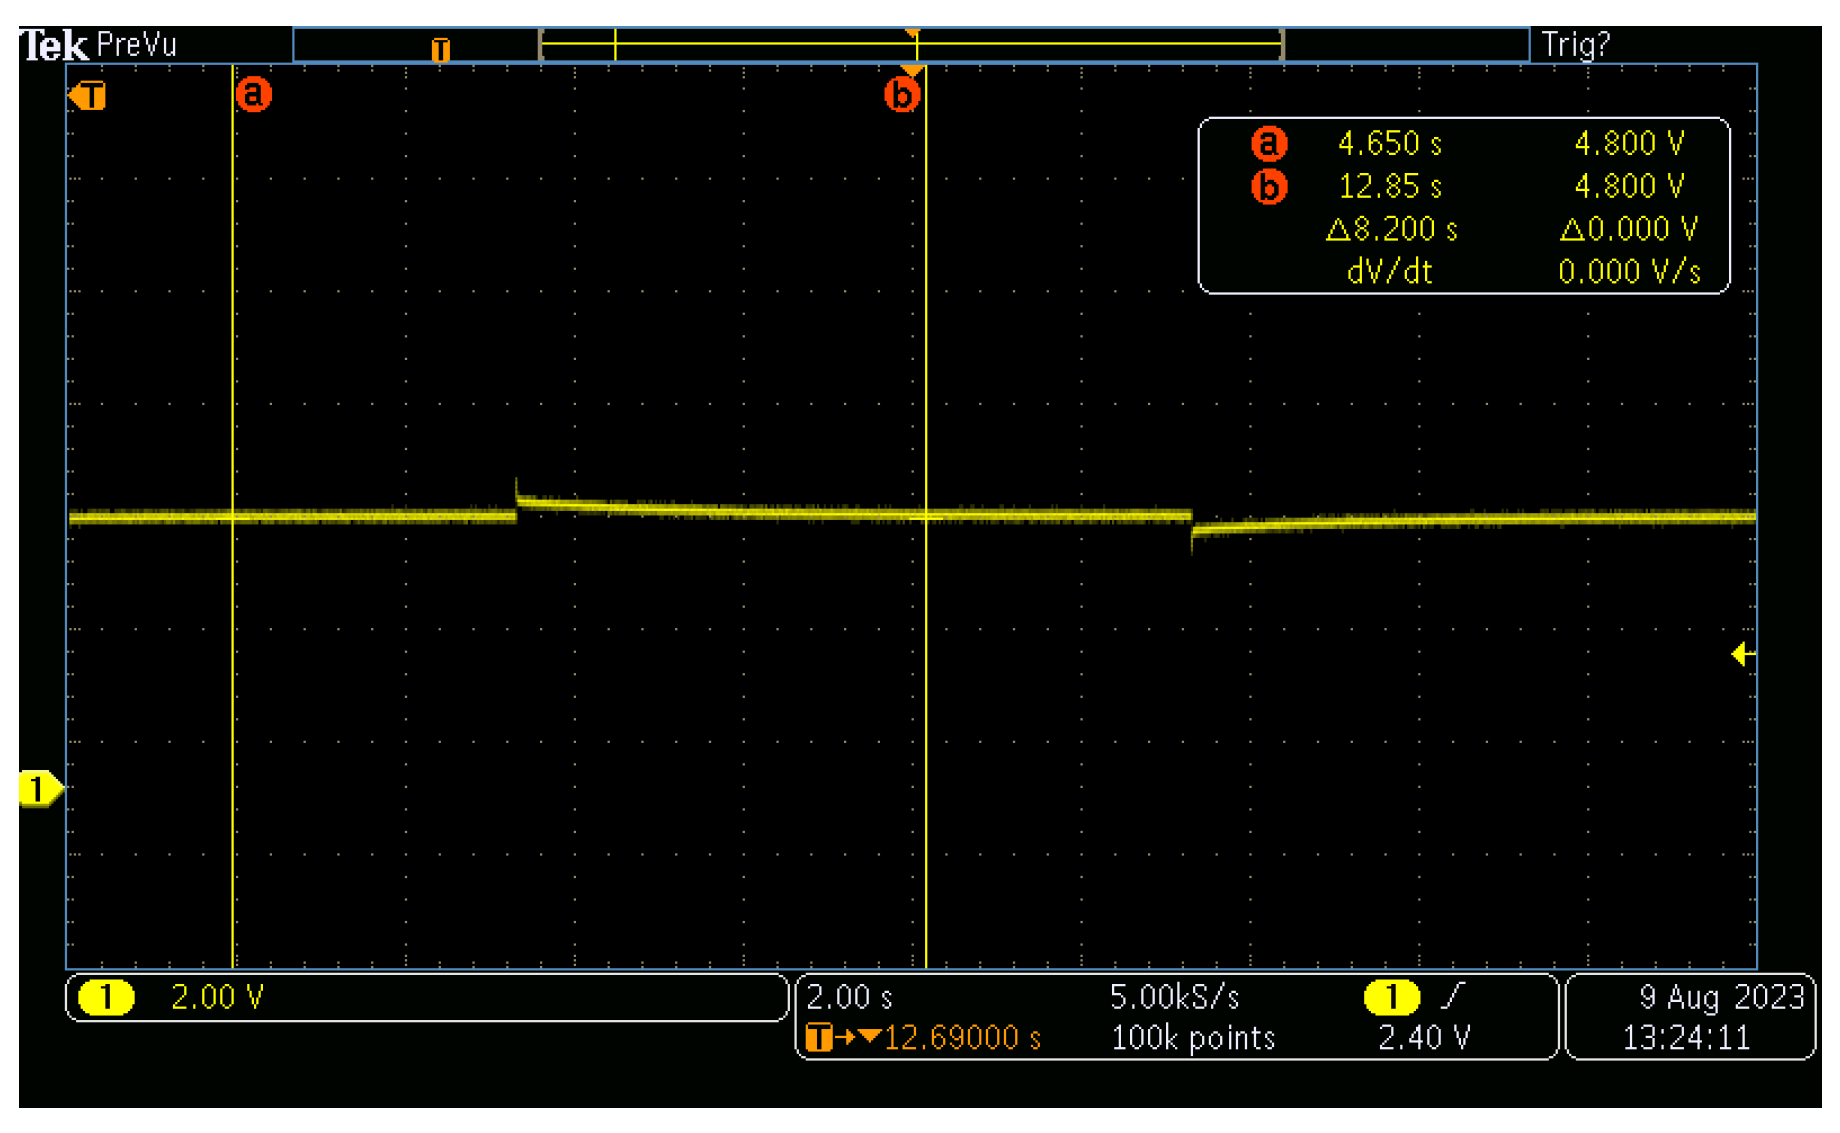The height and width of the screenshot is (1133, 1840).
Task: Click cursor b time value '12.85 s'
Action: [x=1390, y=187]
